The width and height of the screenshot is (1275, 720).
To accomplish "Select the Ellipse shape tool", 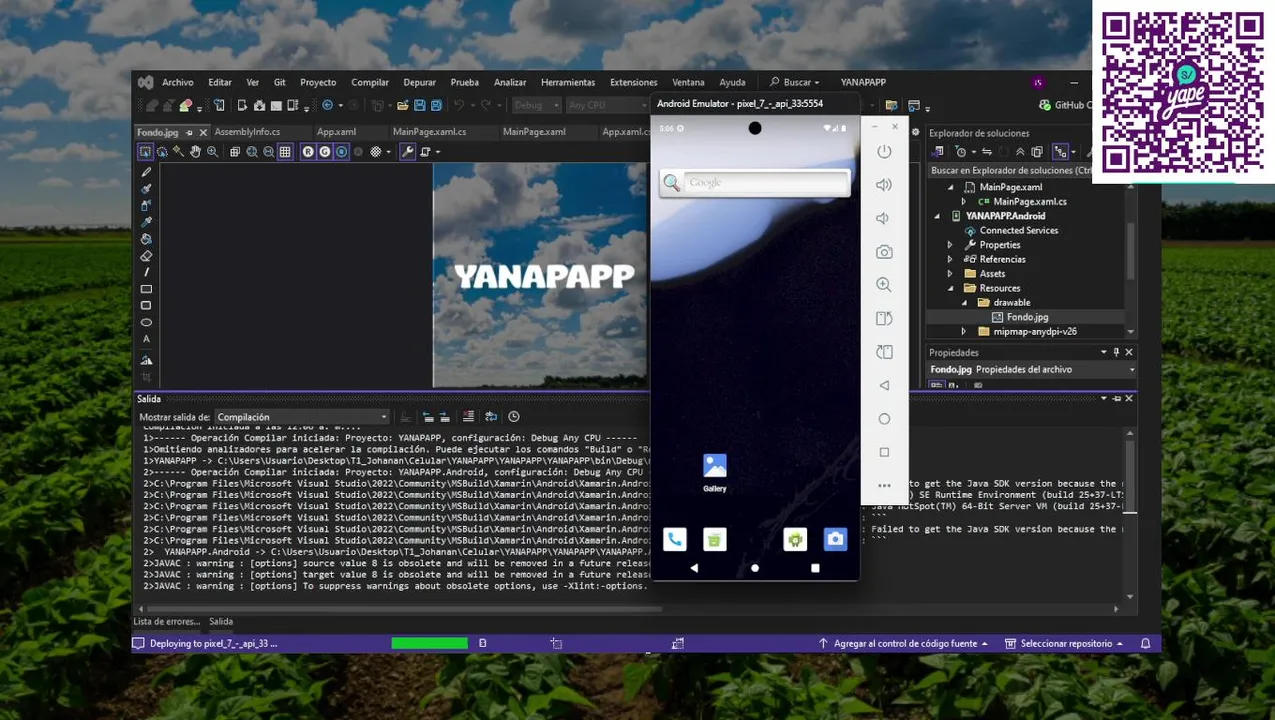I will point(146,322).
